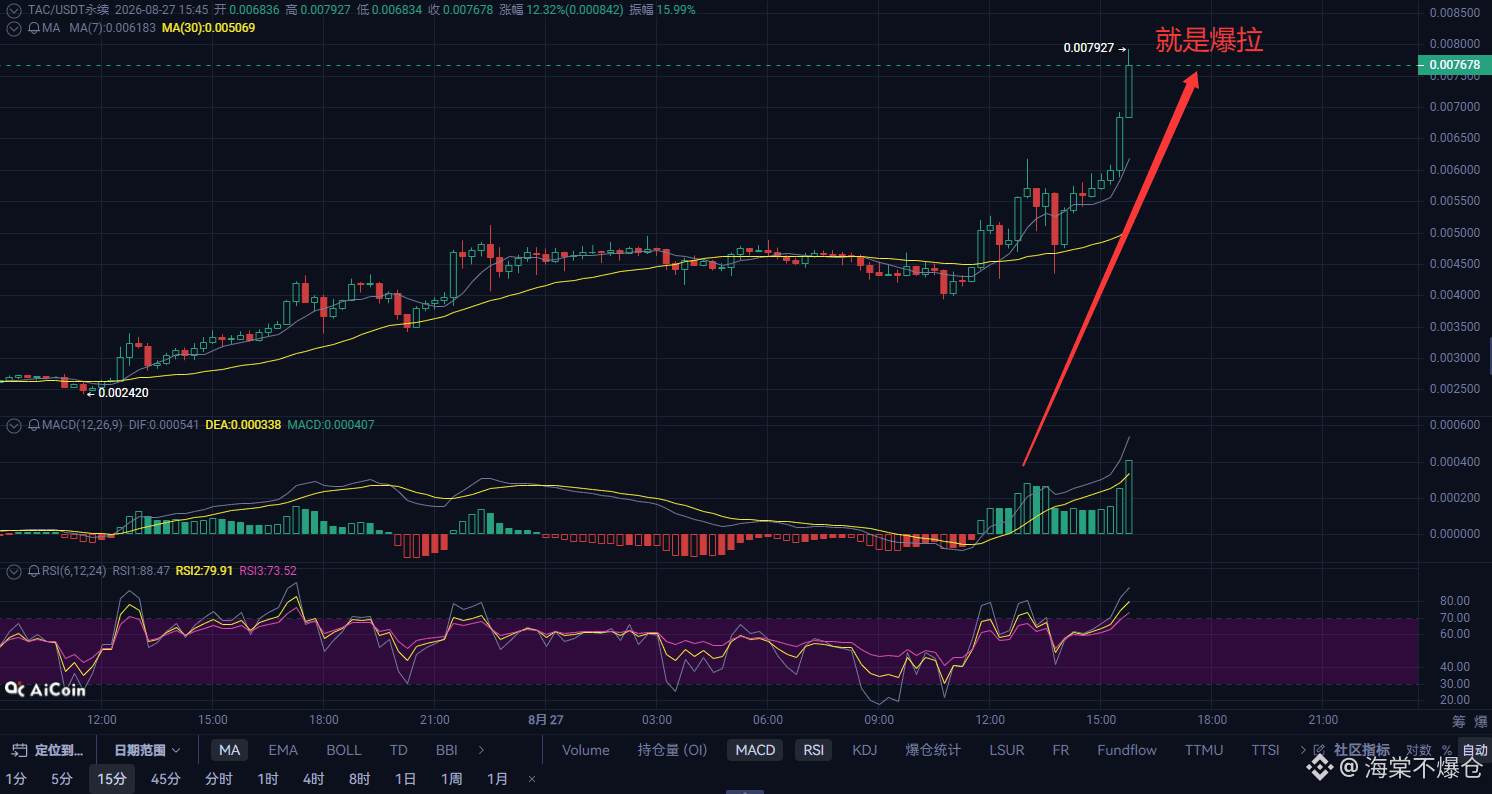Toggle the BOLL overlay indicator

[344, 750]
